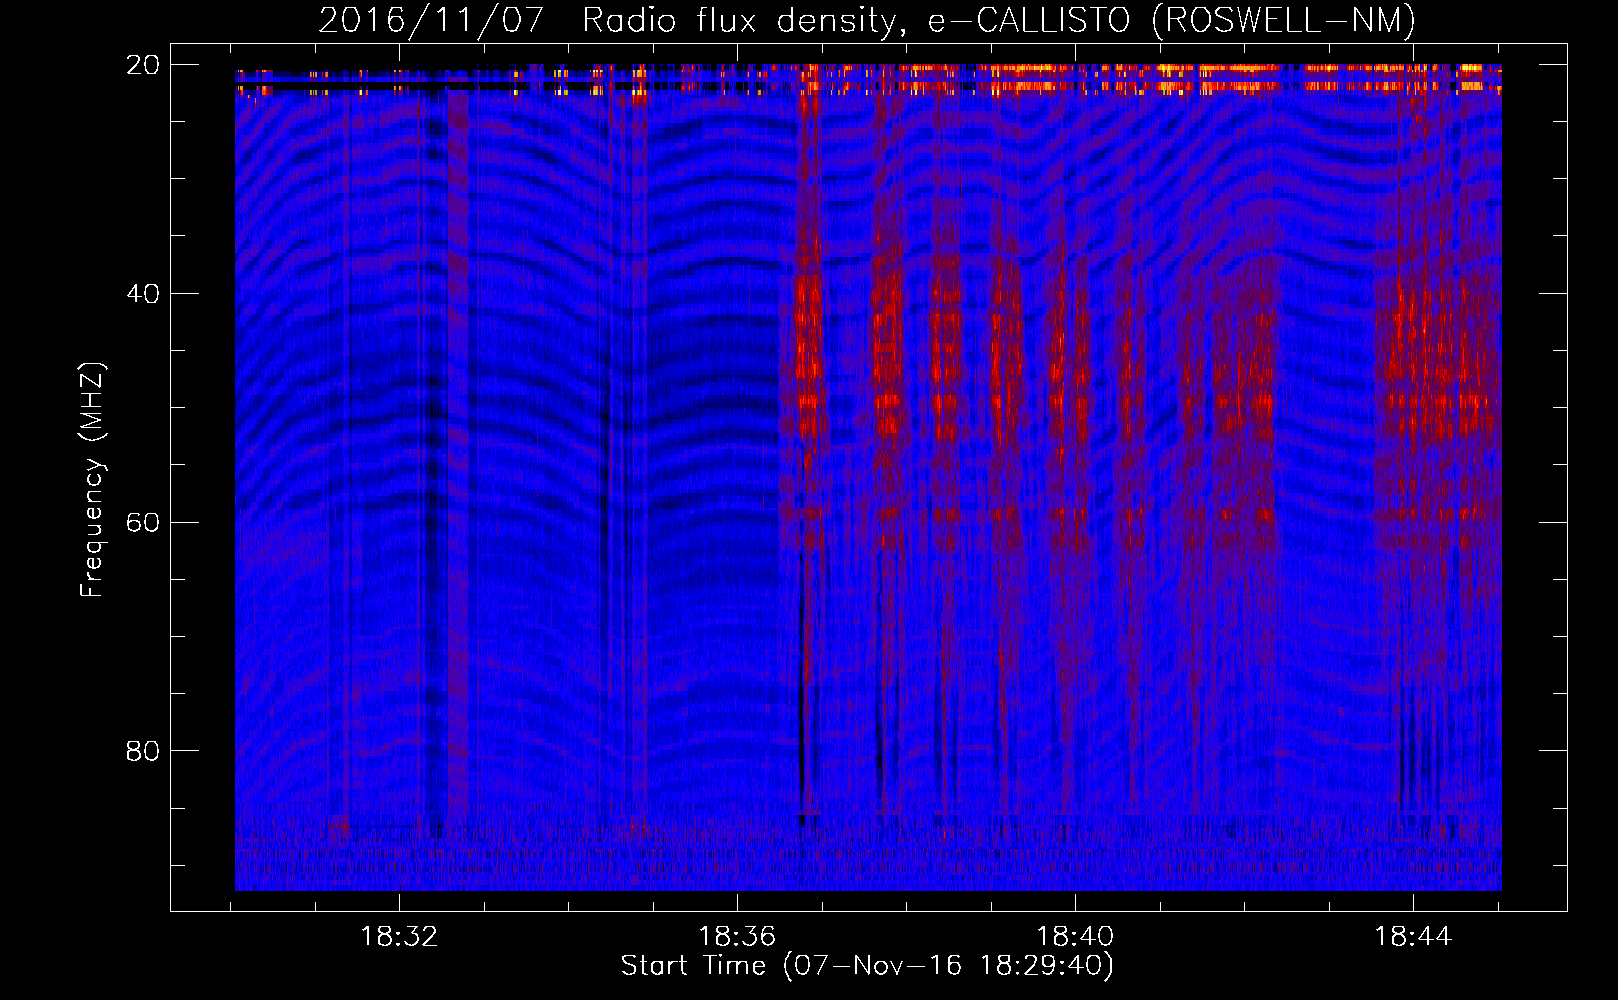
Task: Click the plot title "Radio flux density, e-CALLISTO (ROSWELL-NM)"
Action: coord(999,20)
